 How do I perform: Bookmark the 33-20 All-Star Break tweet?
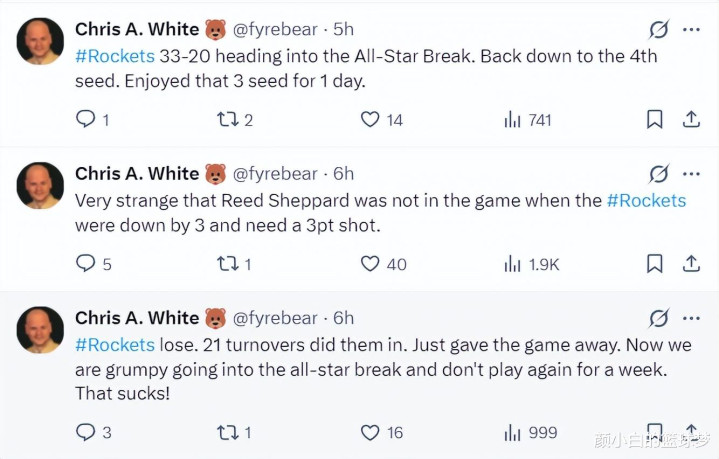(654, 120)
